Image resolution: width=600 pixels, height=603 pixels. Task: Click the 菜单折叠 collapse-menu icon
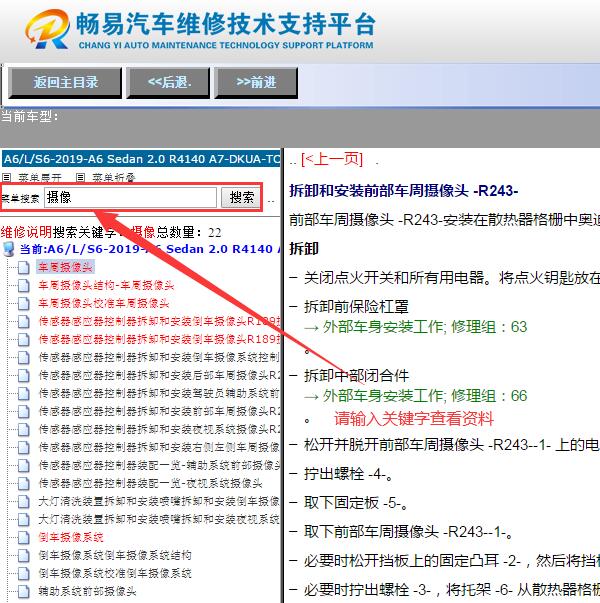tap(80, 177)
